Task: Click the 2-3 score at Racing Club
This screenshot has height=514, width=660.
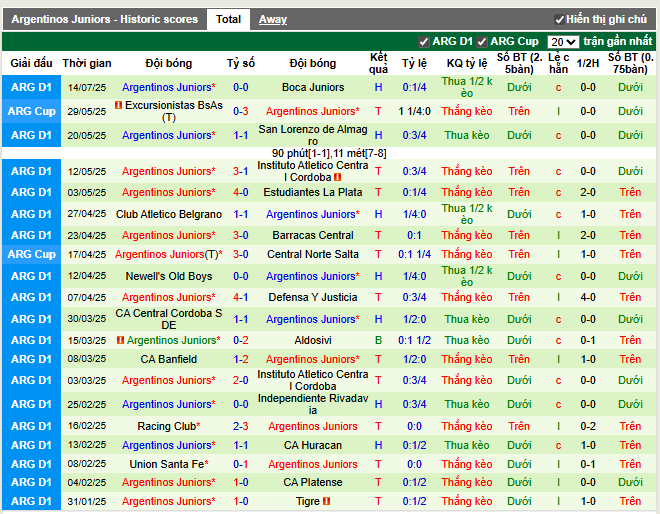Action: coord(241,426)
